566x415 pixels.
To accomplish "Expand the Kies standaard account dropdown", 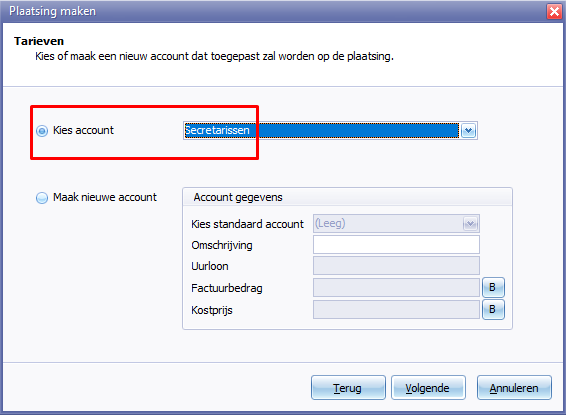I will (470, 224).
